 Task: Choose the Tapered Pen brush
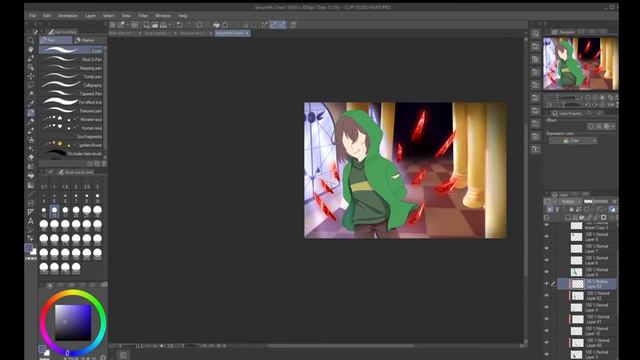pyautogui.click(x=71, y=93)
